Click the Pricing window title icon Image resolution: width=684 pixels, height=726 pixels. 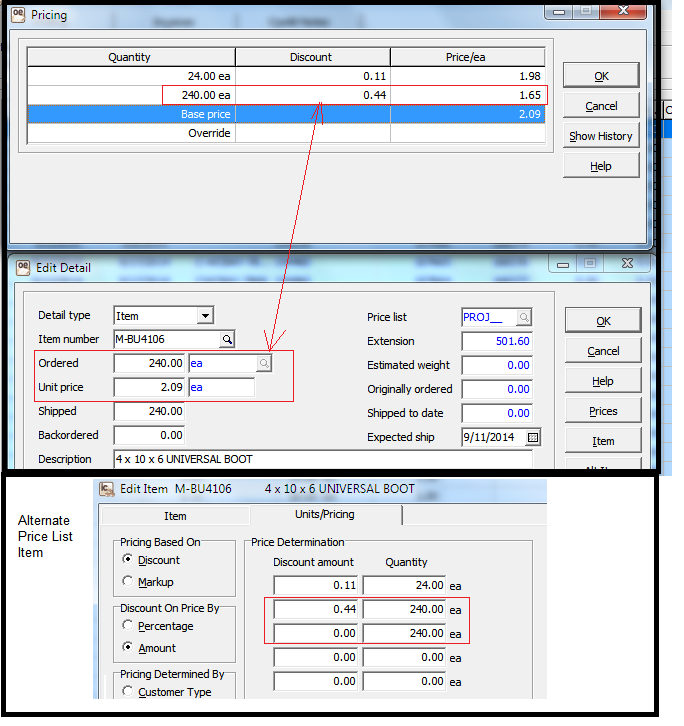tap(18, 16)
